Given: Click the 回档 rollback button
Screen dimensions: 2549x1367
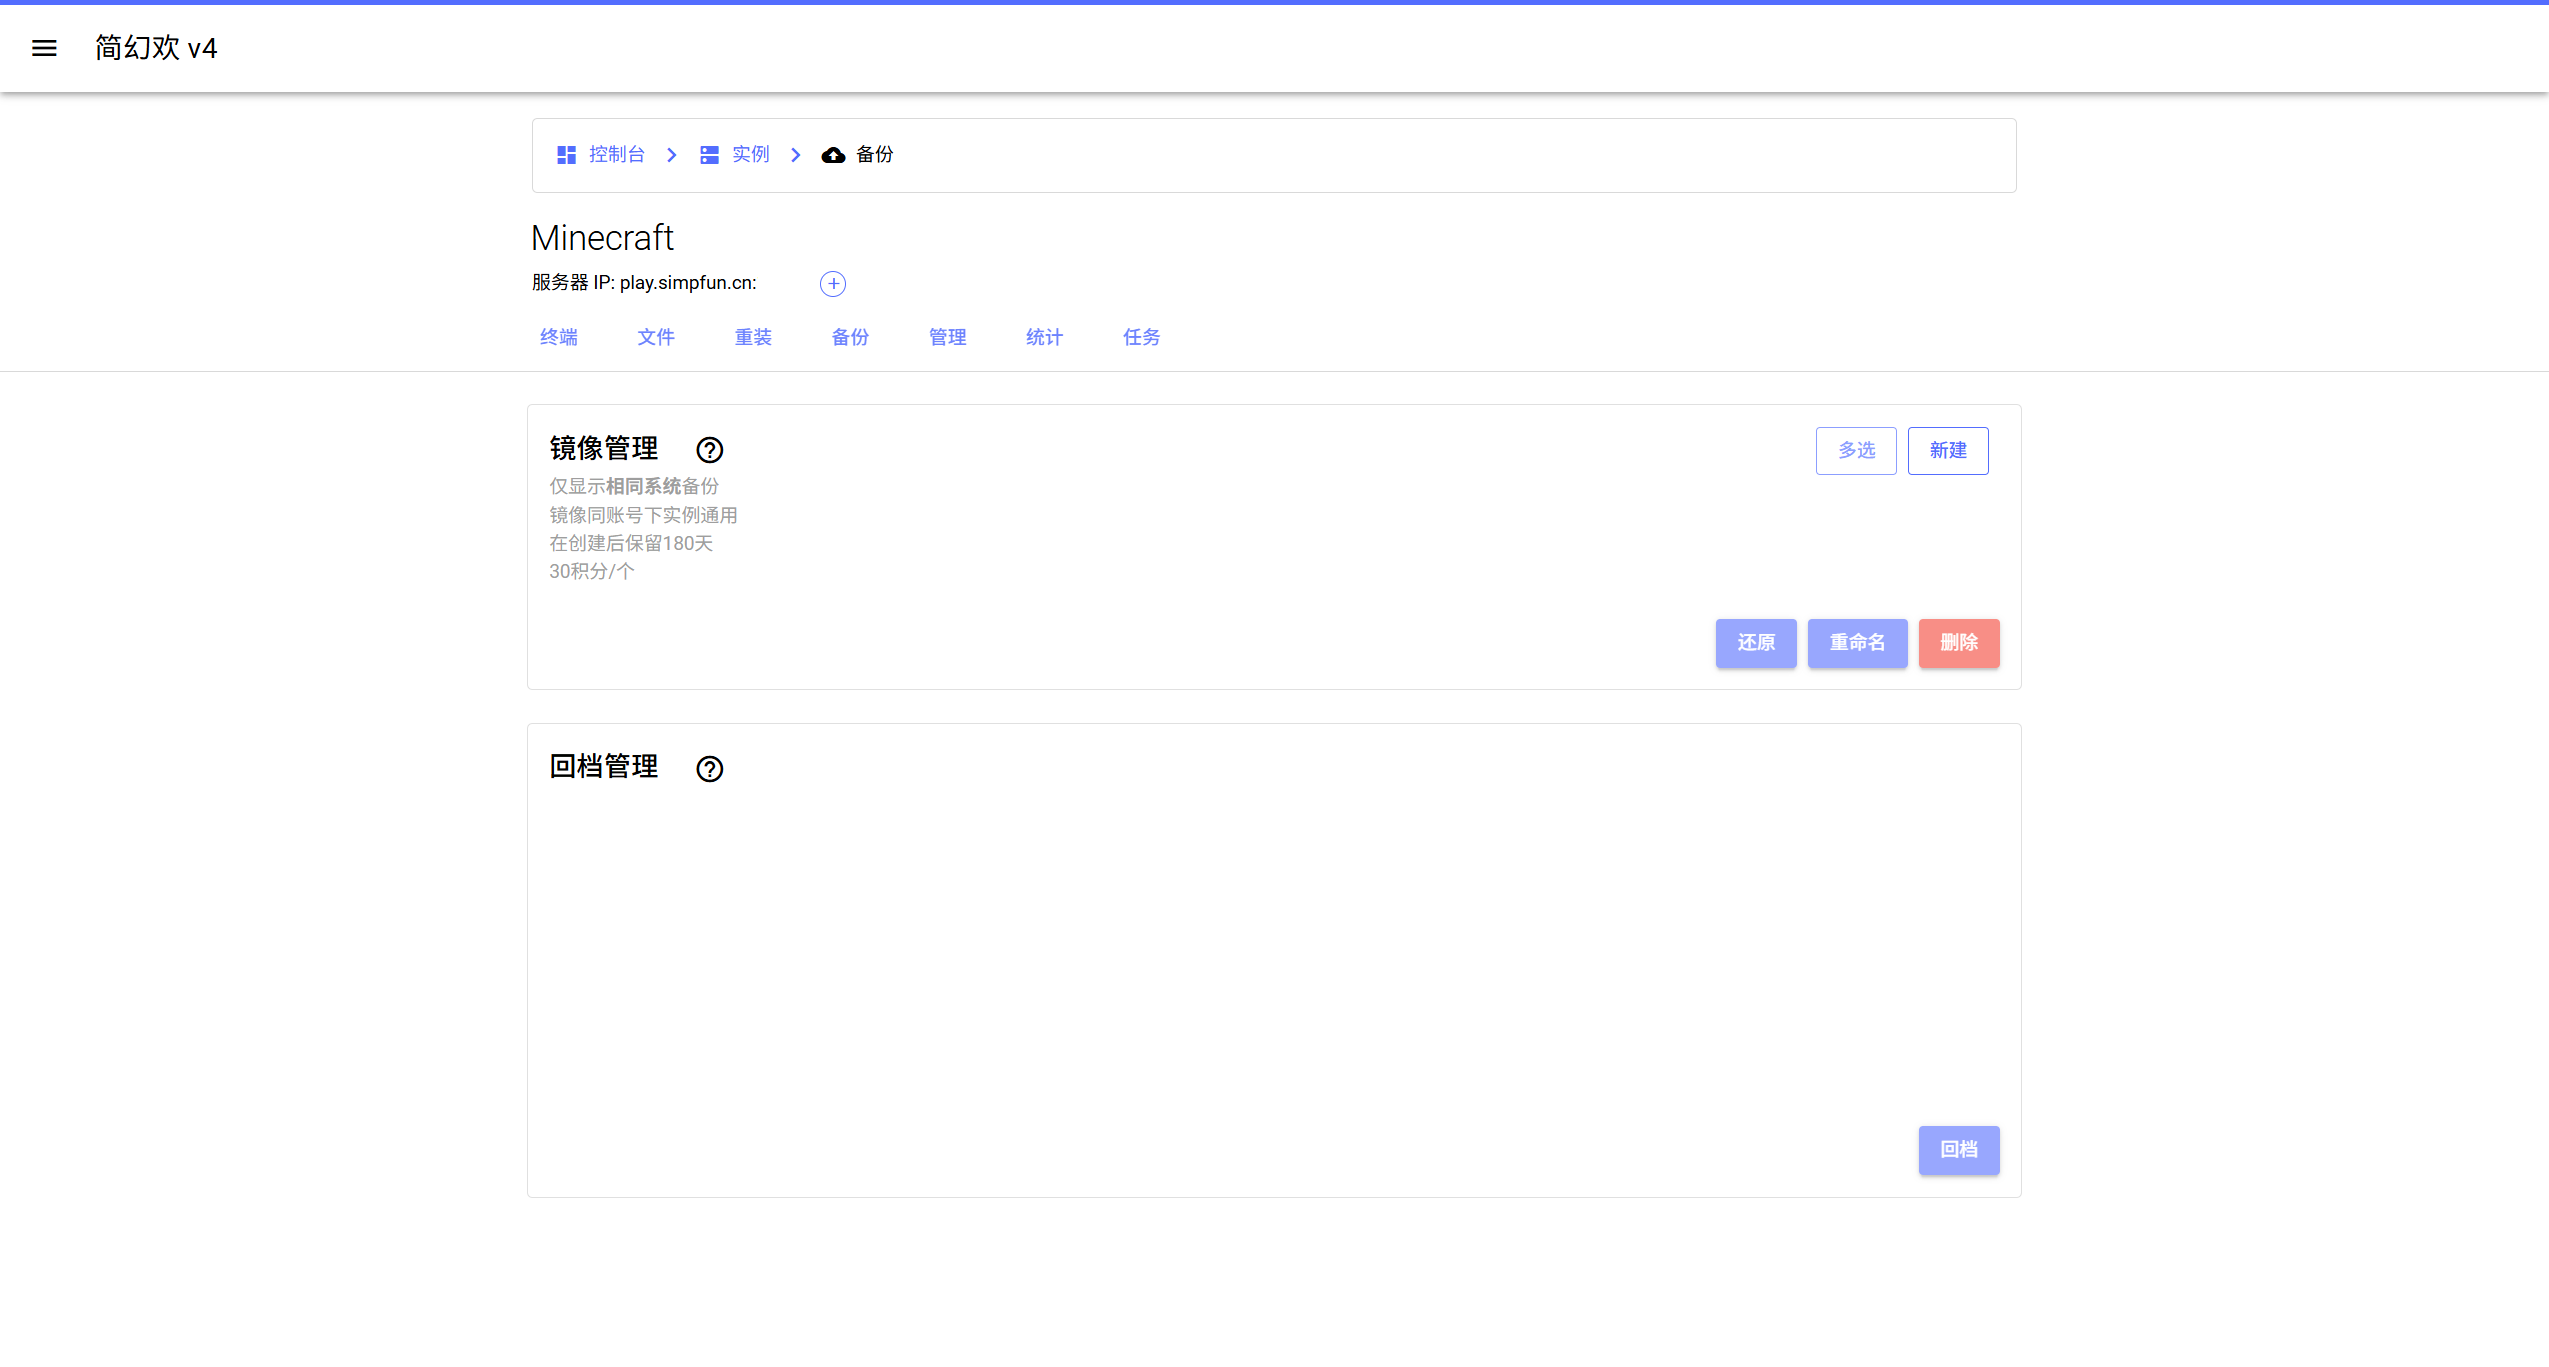Looking at the screenshot, I should point(1958,1150).
